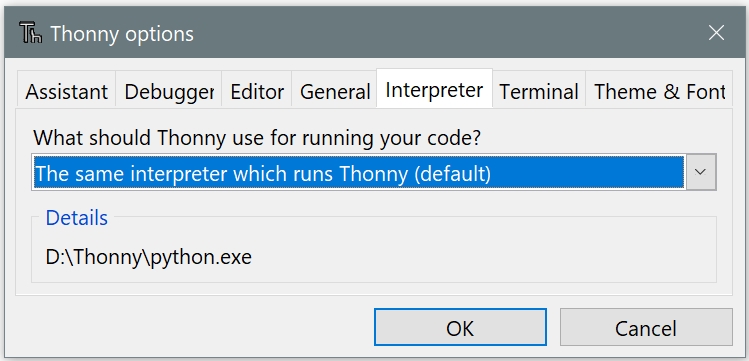Viewport: 749px width, 361px height.
Task: Open the Debugger tab
Action: 169,91
